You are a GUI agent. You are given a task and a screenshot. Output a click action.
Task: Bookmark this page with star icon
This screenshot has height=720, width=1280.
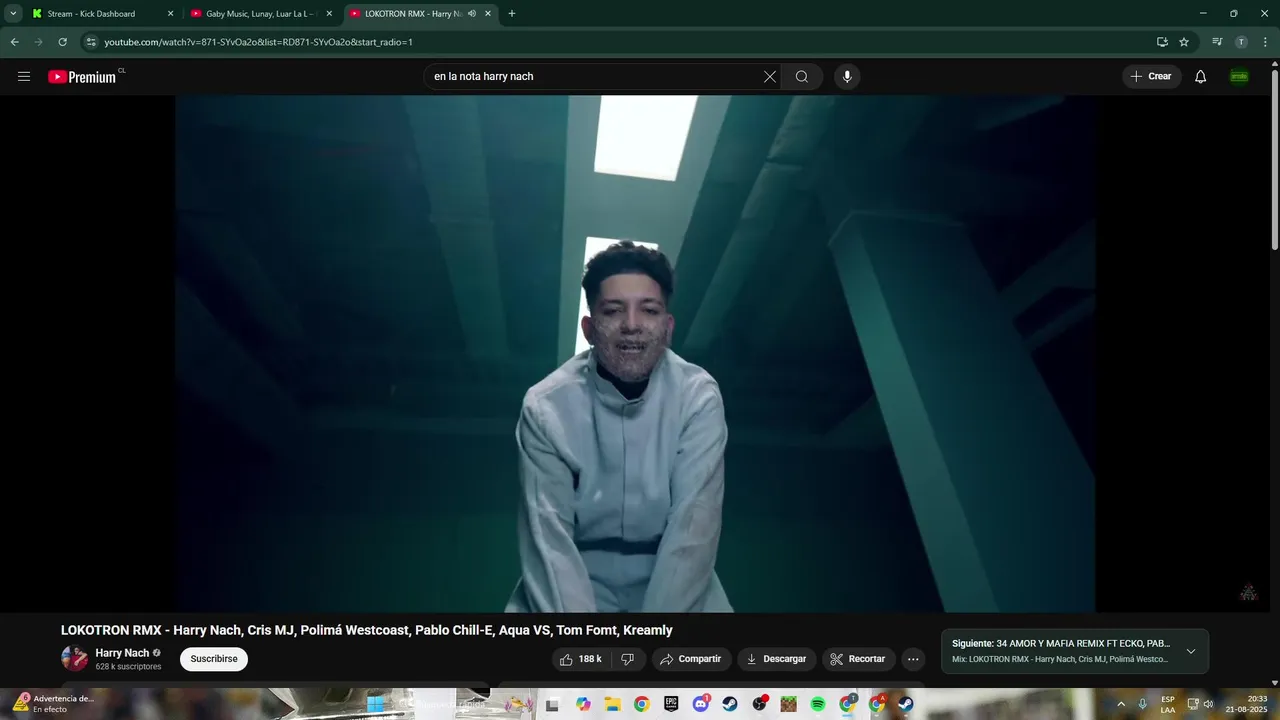pyautogui.click(x=1184, y=42)
